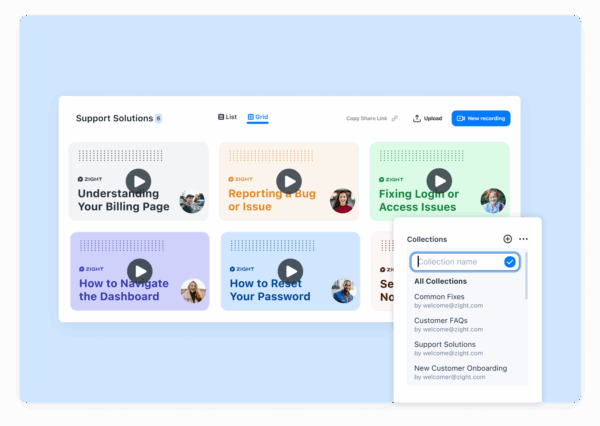
Task: Play the Reporting a Bug or Issue video
Action: (289, 181)
